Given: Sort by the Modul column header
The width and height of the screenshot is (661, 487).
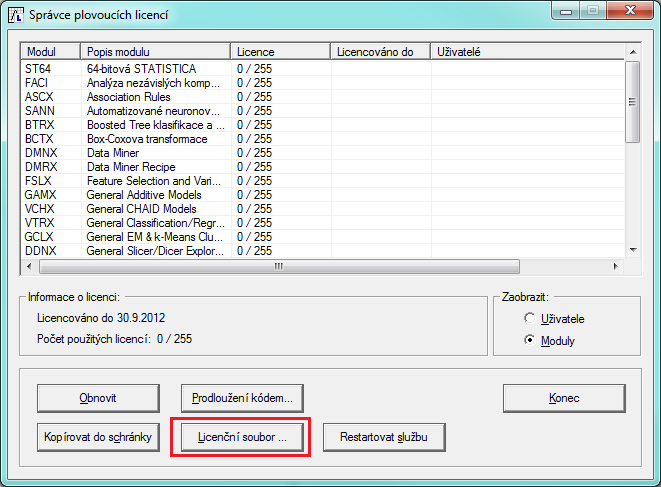Looking at the screenshot, I should [x=51, y=52].
